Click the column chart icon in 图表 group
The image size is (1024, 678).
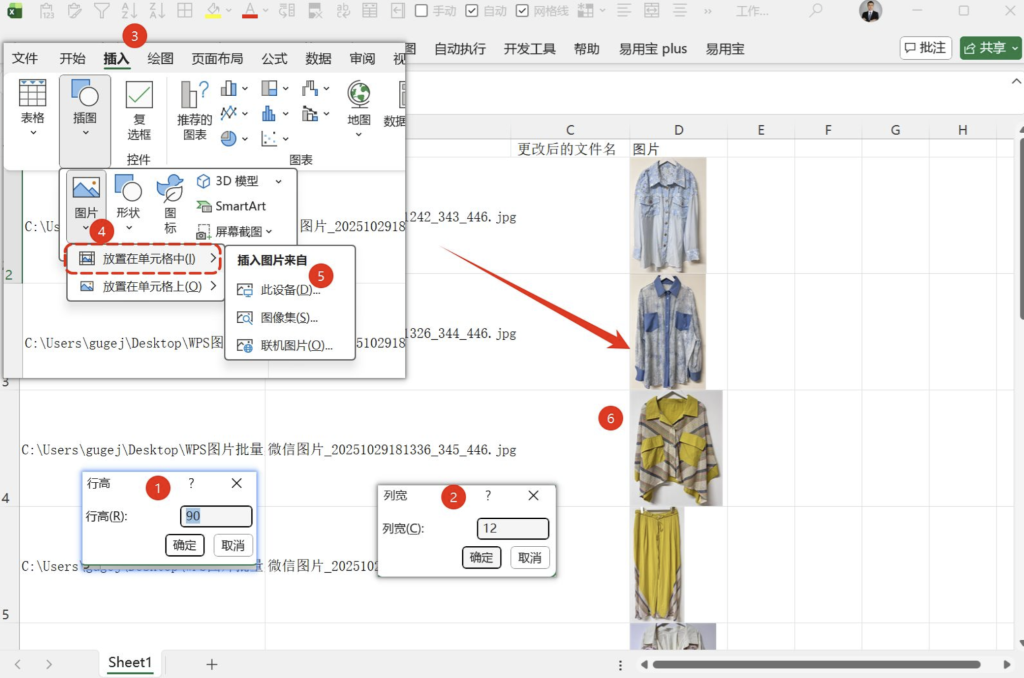[x=229, y=88]
